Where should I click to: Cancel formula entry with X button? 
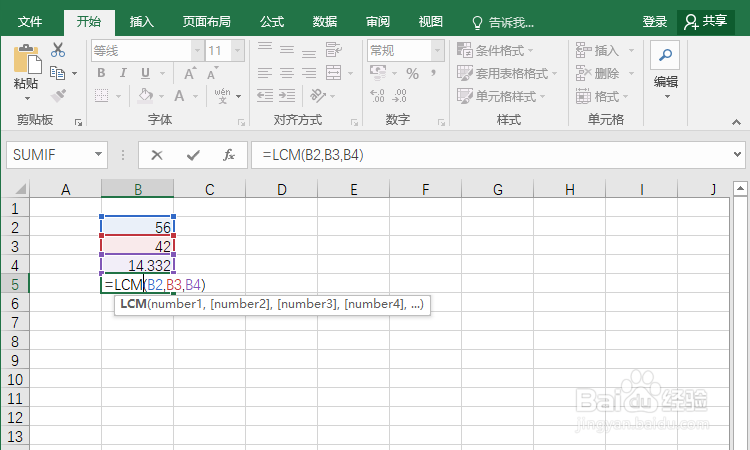[156, 155]
